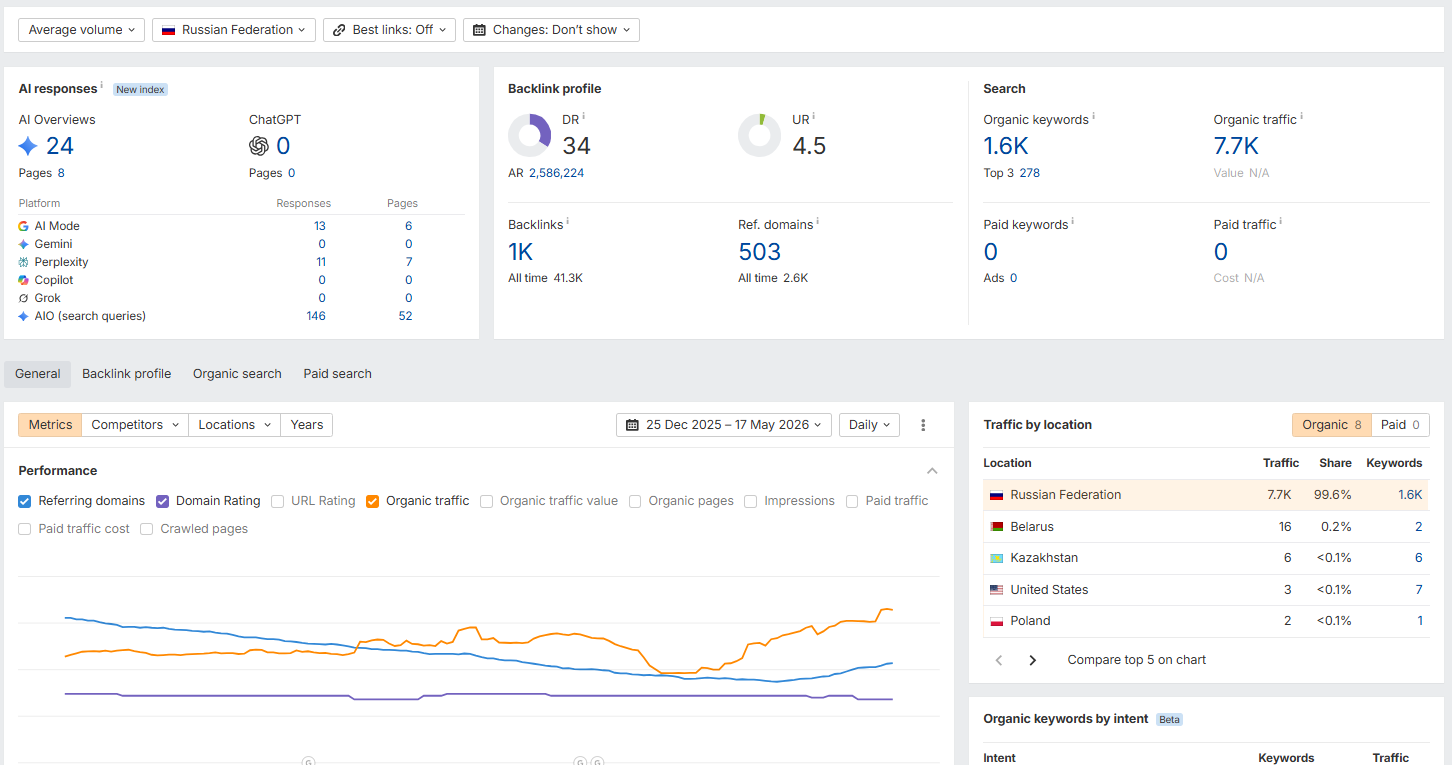Click Compare top 5 on chart

click(x=1137, y=660)
